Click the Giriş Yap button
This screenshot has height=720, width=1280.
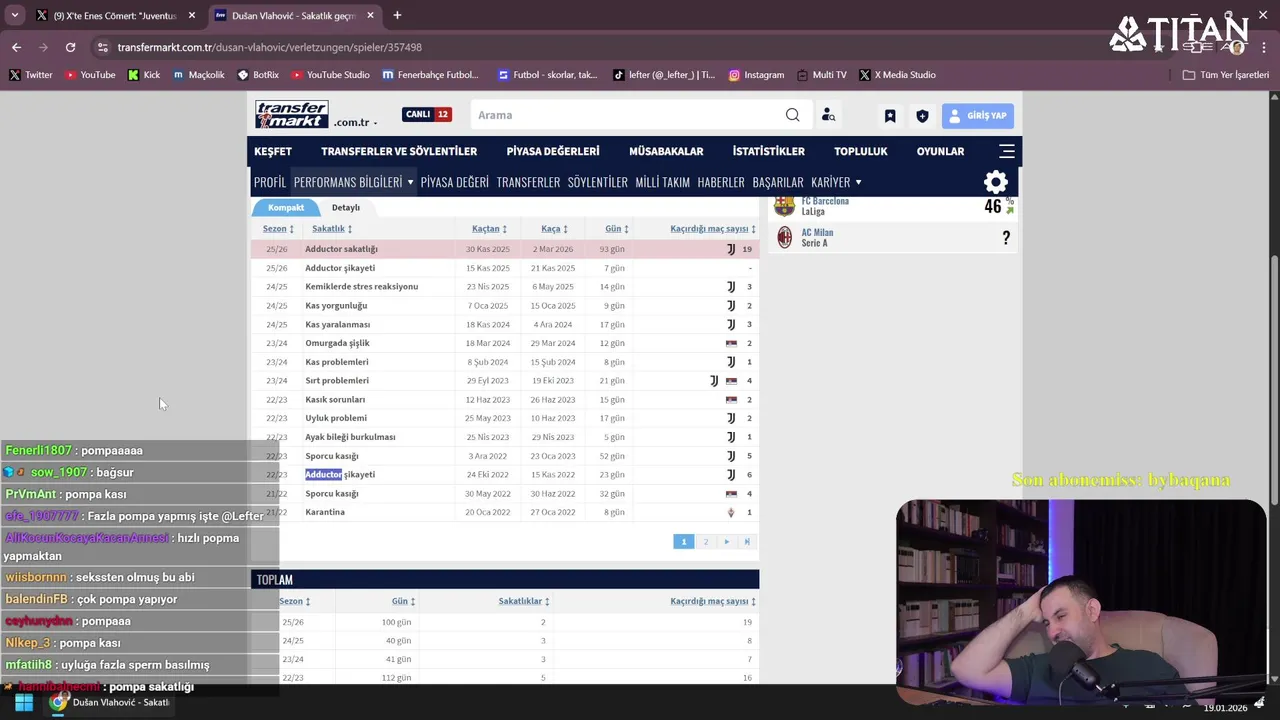coord(978,116)
